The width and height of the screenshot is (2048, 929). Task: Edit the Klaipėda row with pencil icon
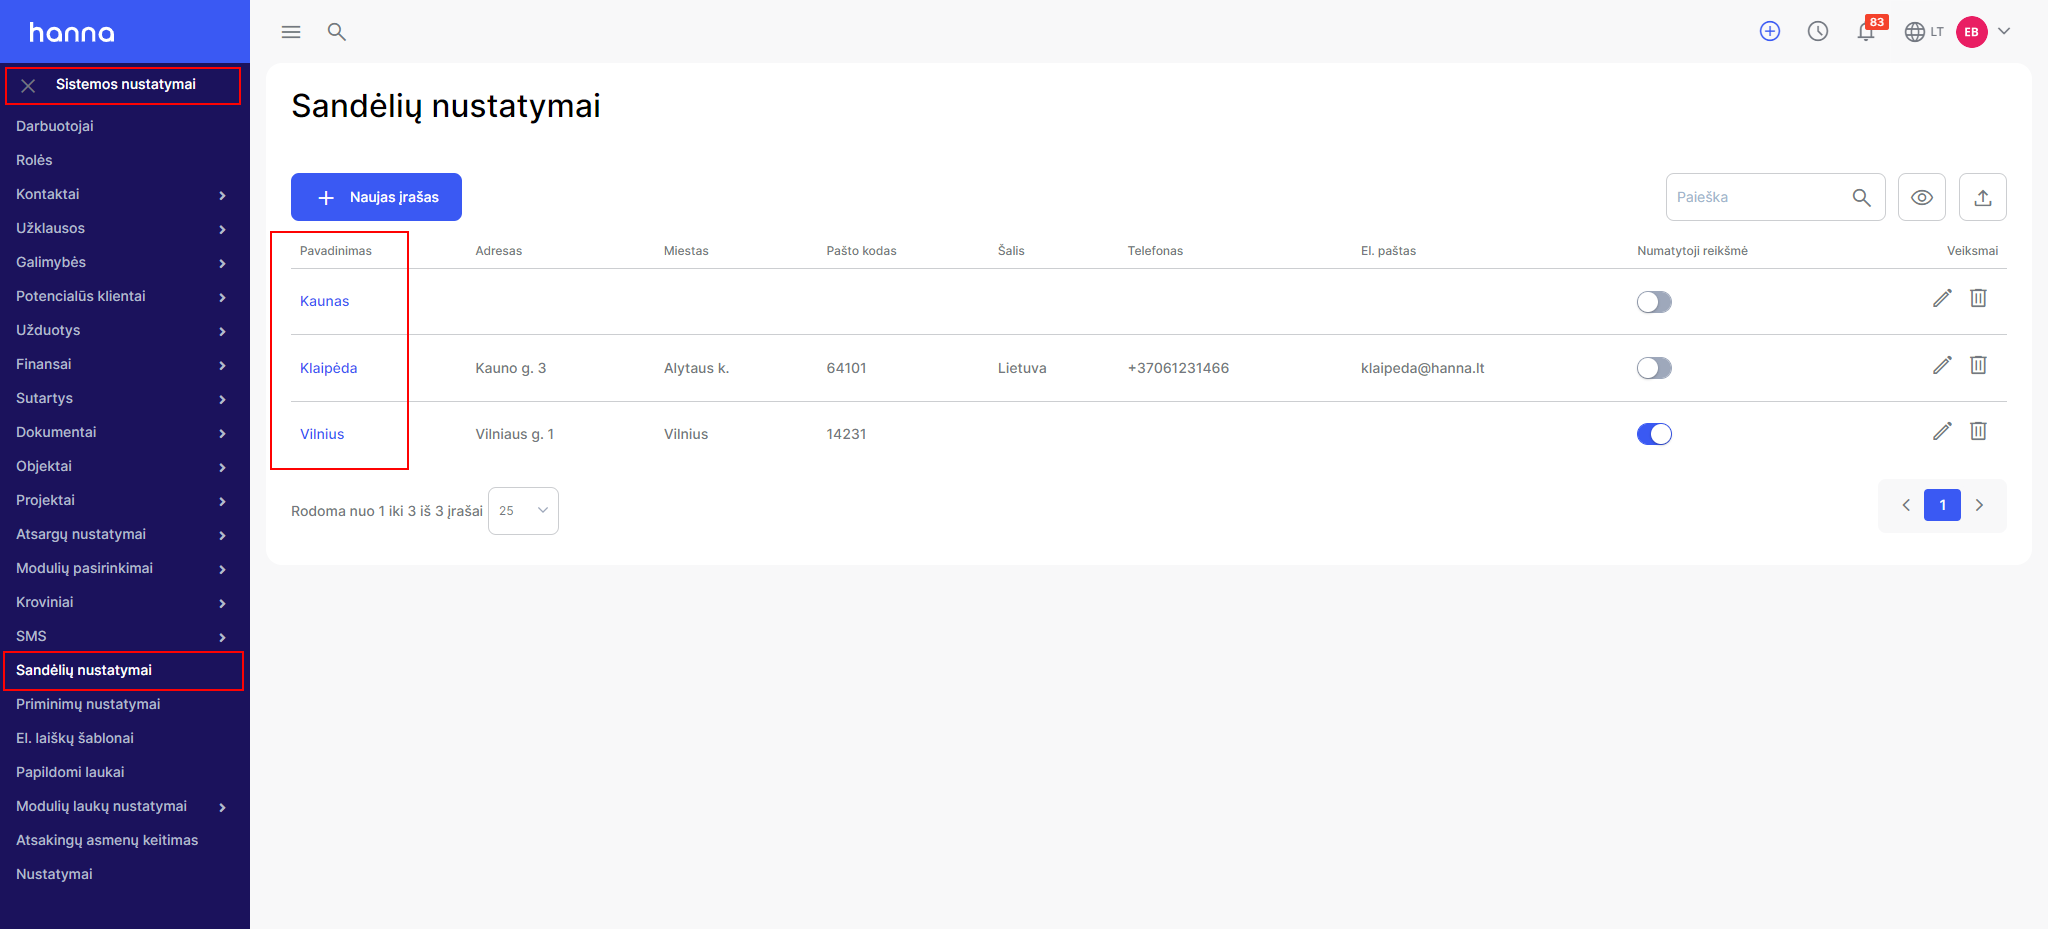coord(1942,365)
